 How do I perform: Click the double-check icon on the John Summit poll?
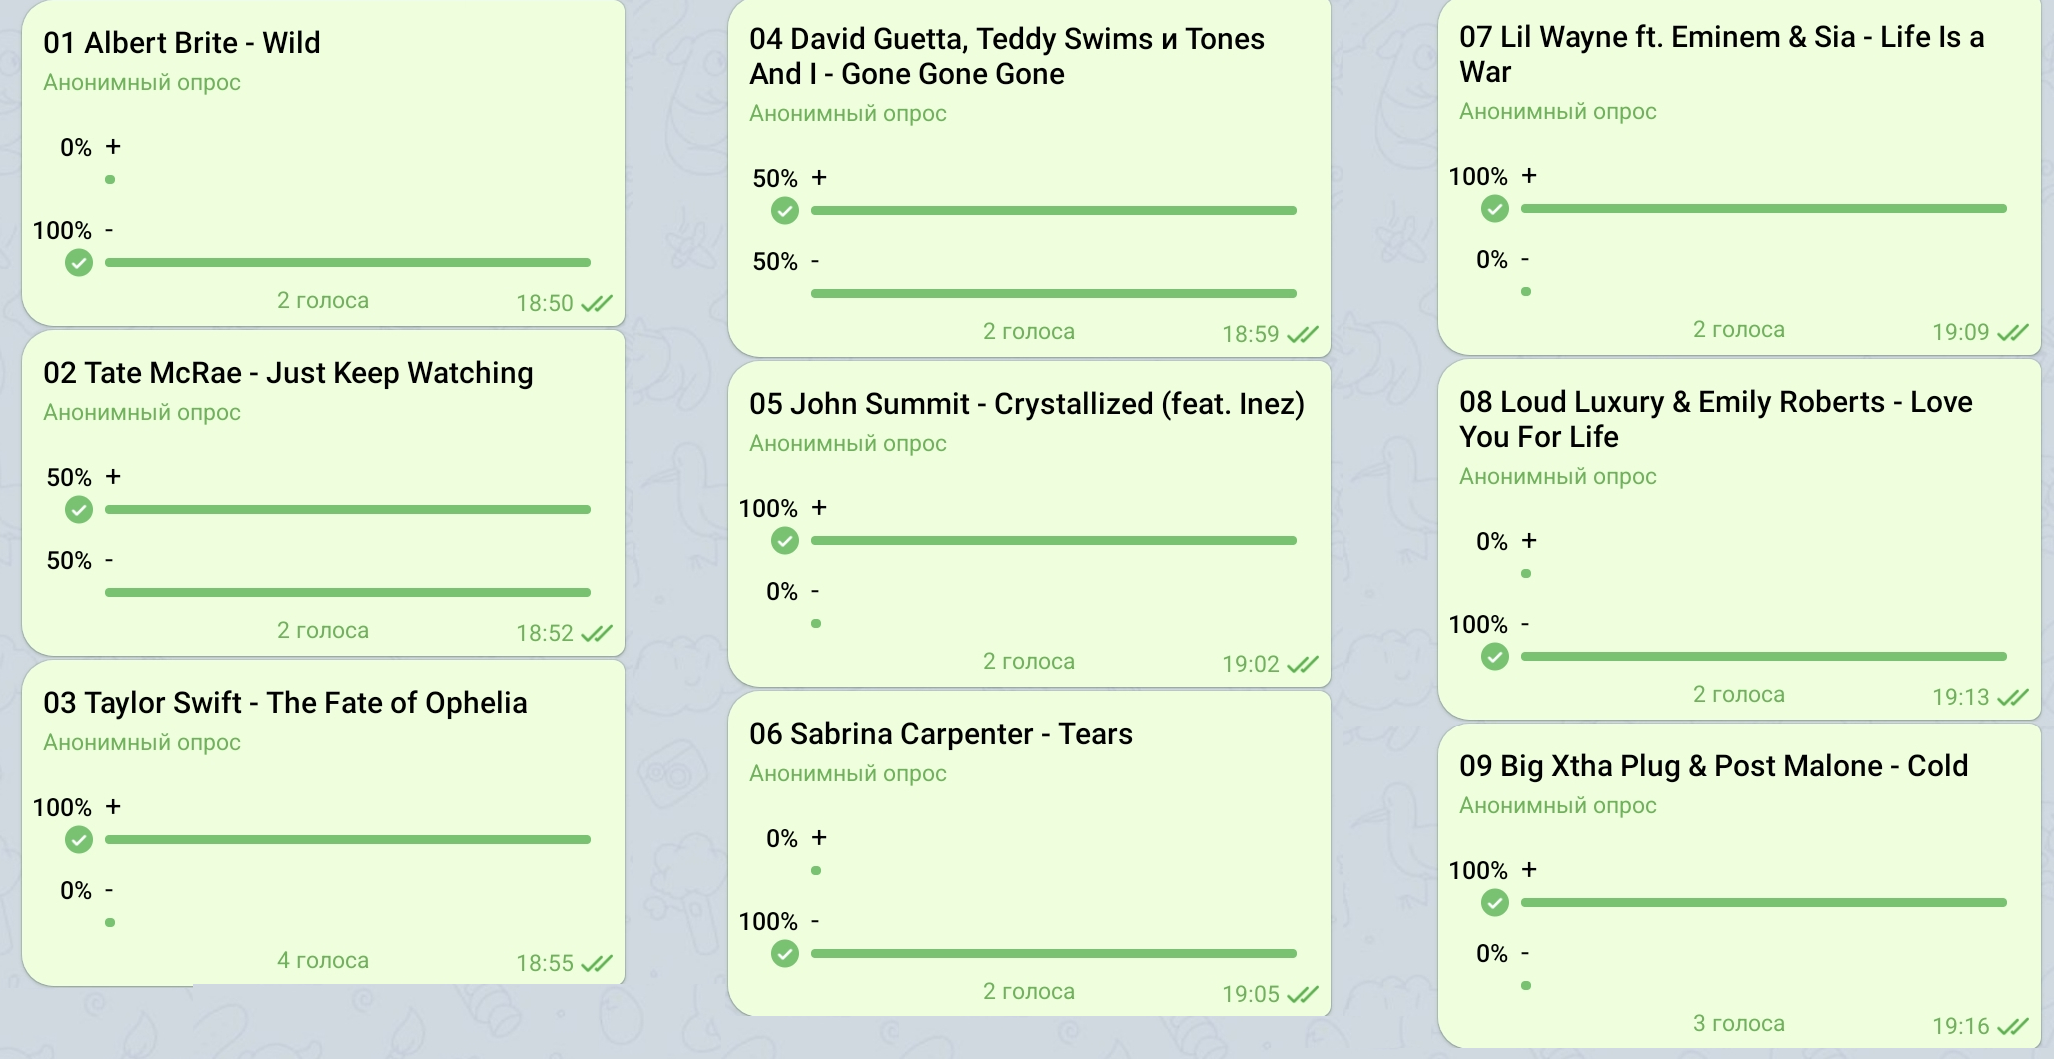[1303, 664]
